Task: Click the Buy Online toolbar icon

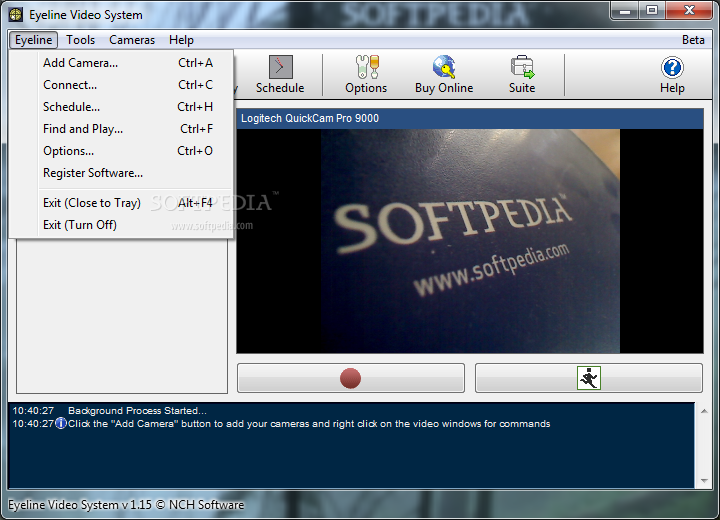Action: pos(444,75)
